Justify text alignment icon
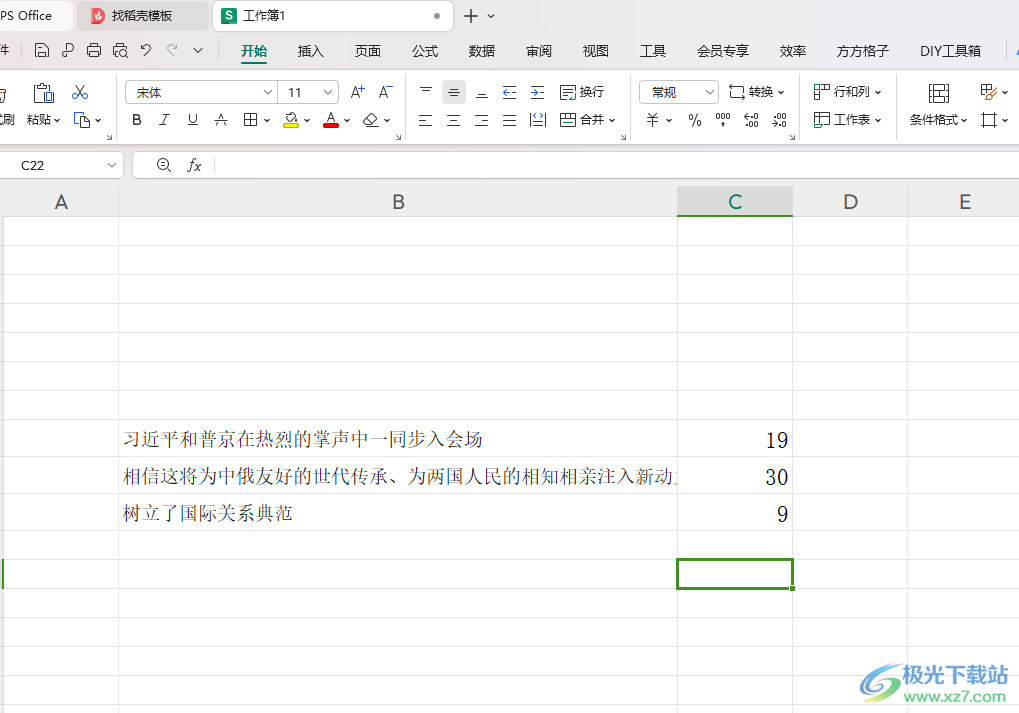 [x=510, y=120]
